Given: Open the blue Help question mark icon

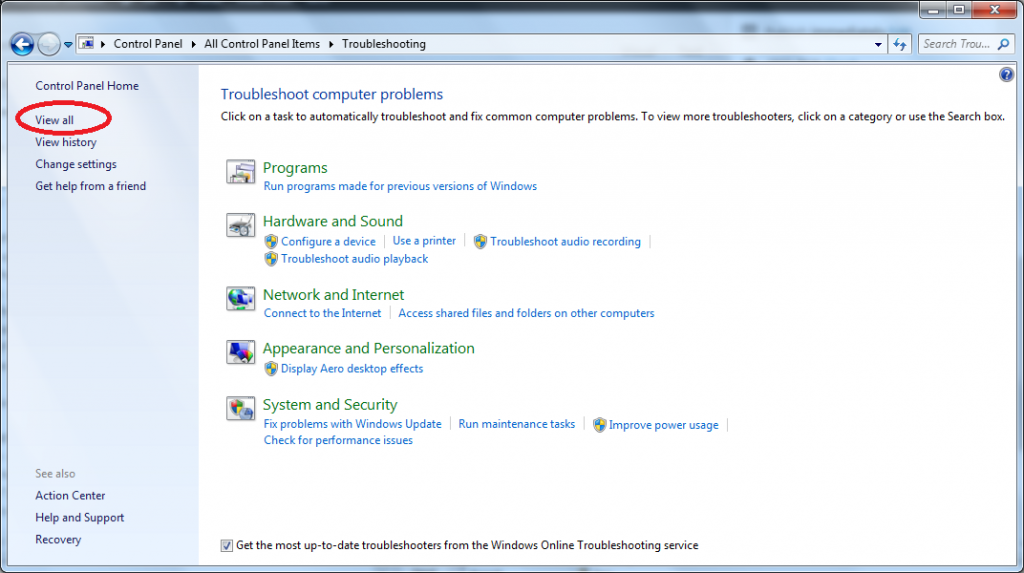Looking at the screenshot, I should point(1006,74).
